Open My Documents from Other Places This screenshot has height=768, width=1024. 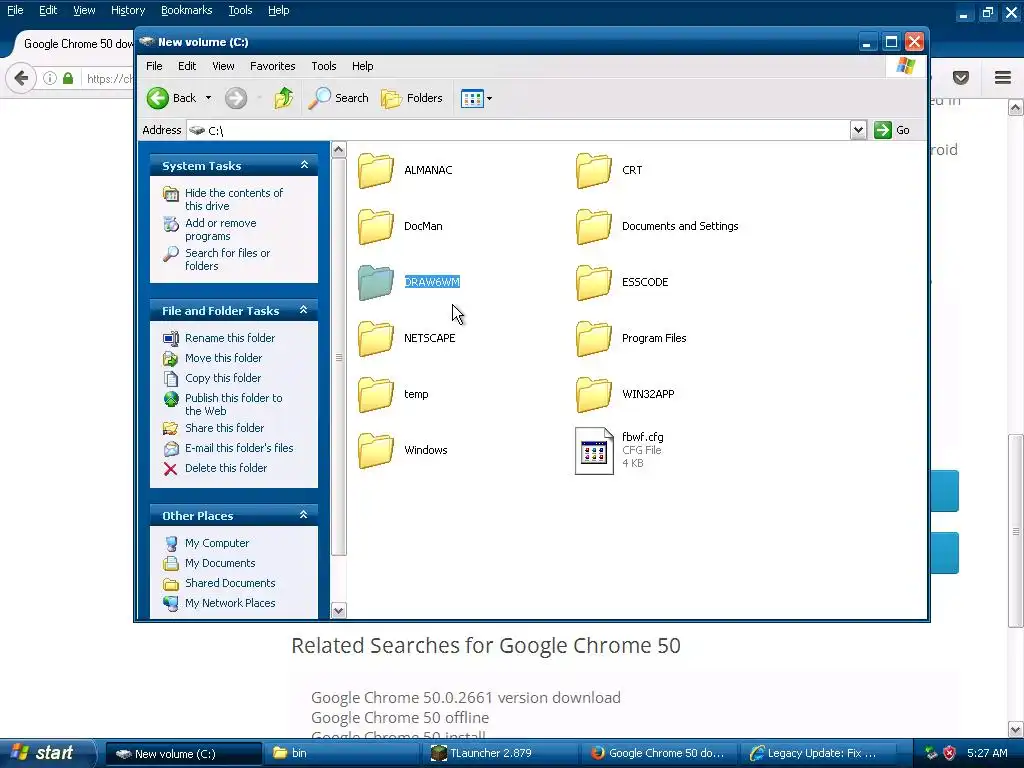click(219, 563)
